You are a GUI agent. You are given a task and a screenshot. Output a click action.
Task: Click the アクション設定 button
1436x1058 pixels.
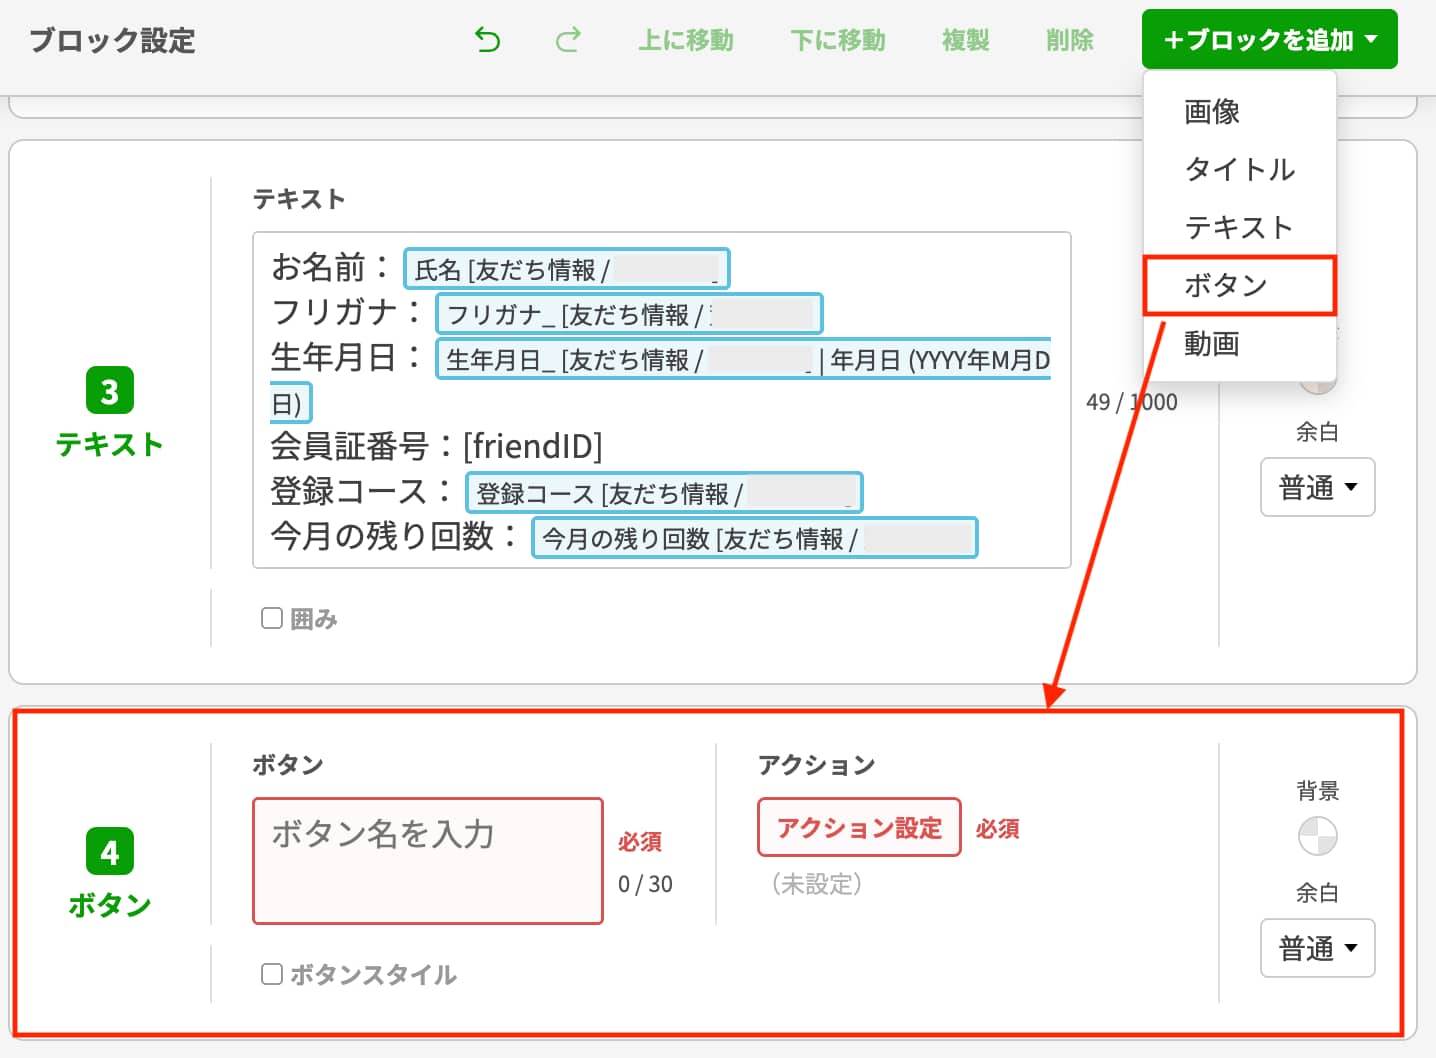(858, 827)
